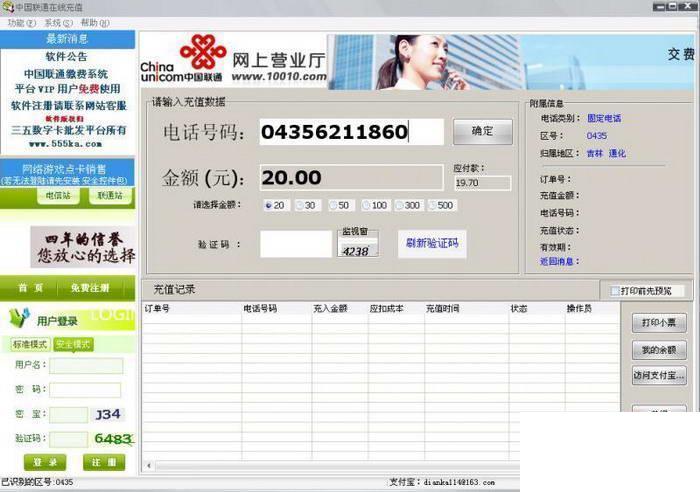The height and width of the screenshot is (492, 700).
Task: Click the 我的余额 button
Action: 659,350
